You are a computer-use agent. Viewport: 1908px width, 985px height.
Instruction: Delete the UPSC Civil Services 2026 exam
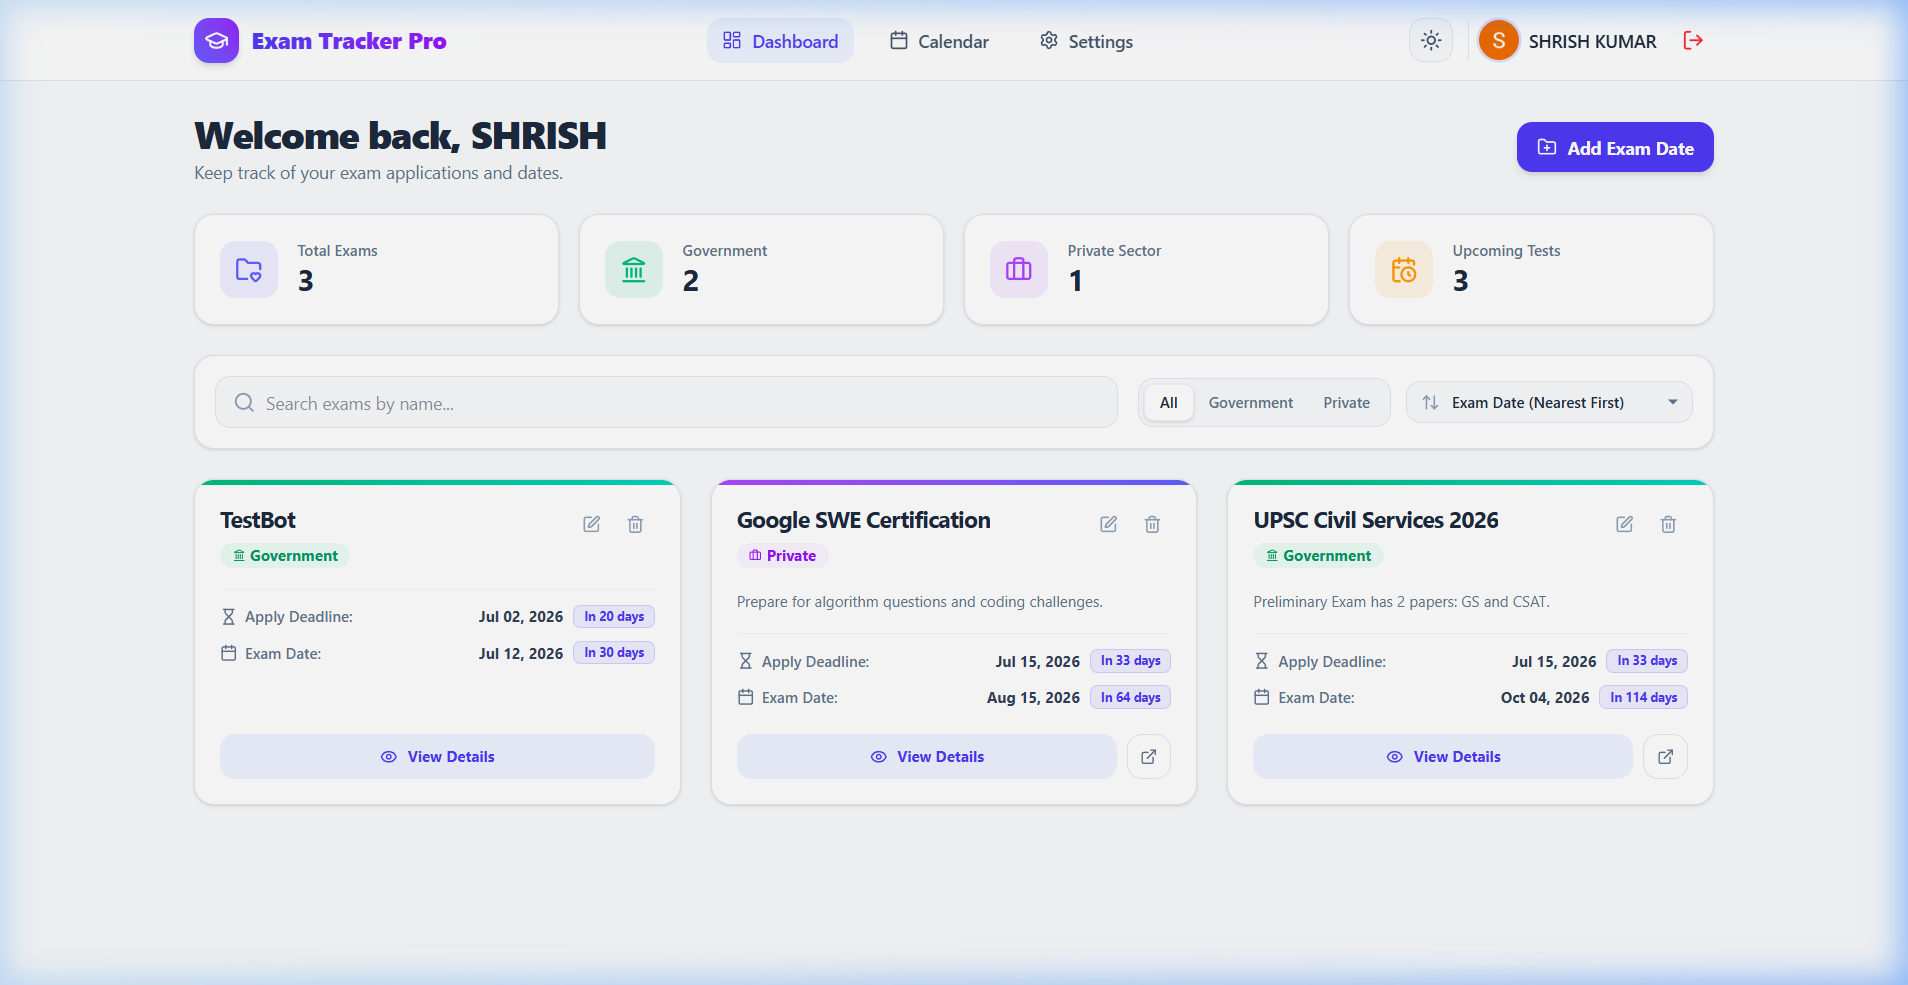1668,524
